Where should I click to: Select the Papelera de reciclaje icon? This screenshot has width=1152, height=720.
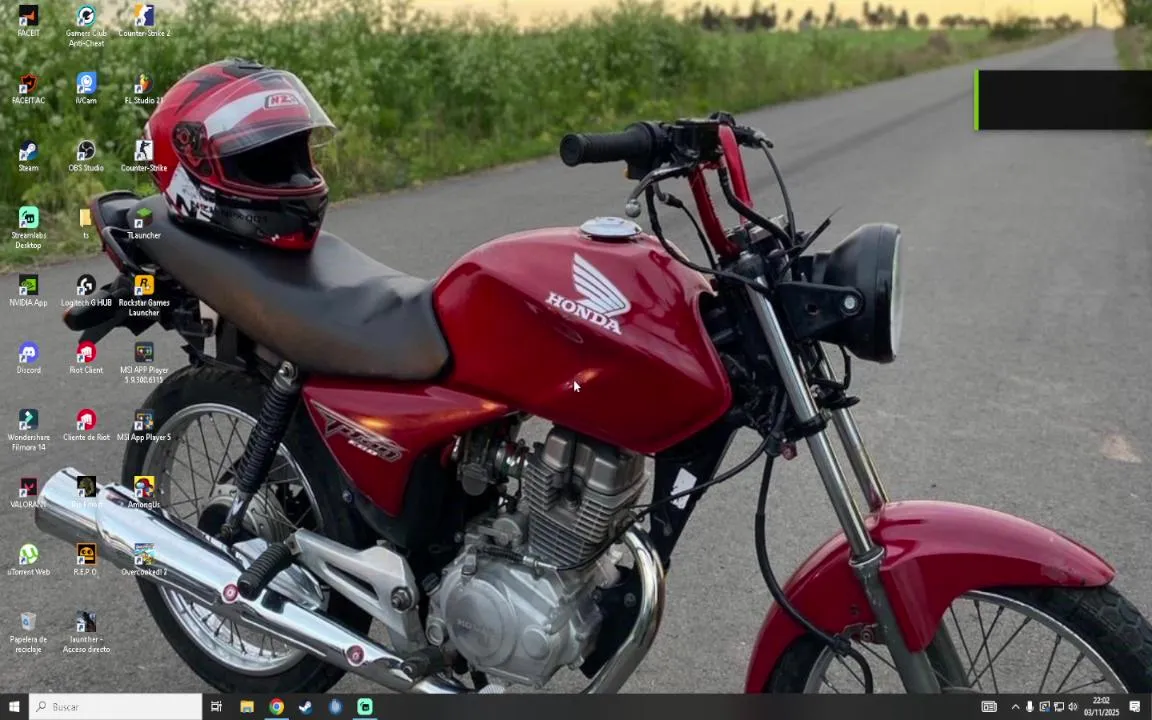(x=28, y=633)
